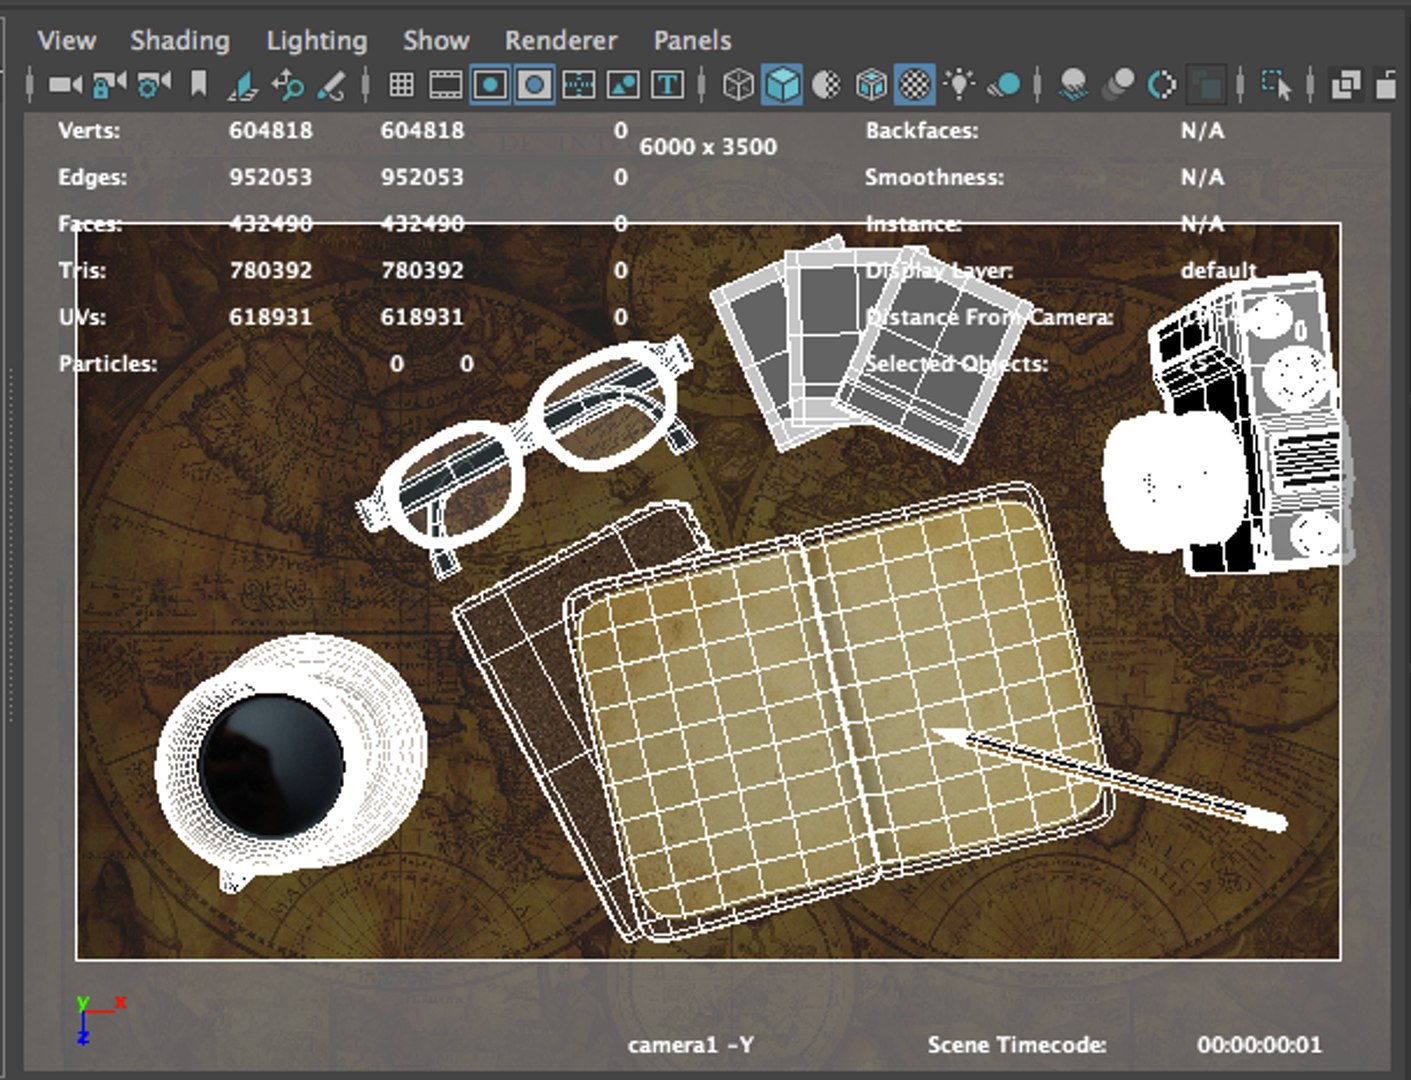Viewport: 1411px width, 1080px height.
Task: Open the Show menu
Action: pyautogui.click(x=436, y=40)
